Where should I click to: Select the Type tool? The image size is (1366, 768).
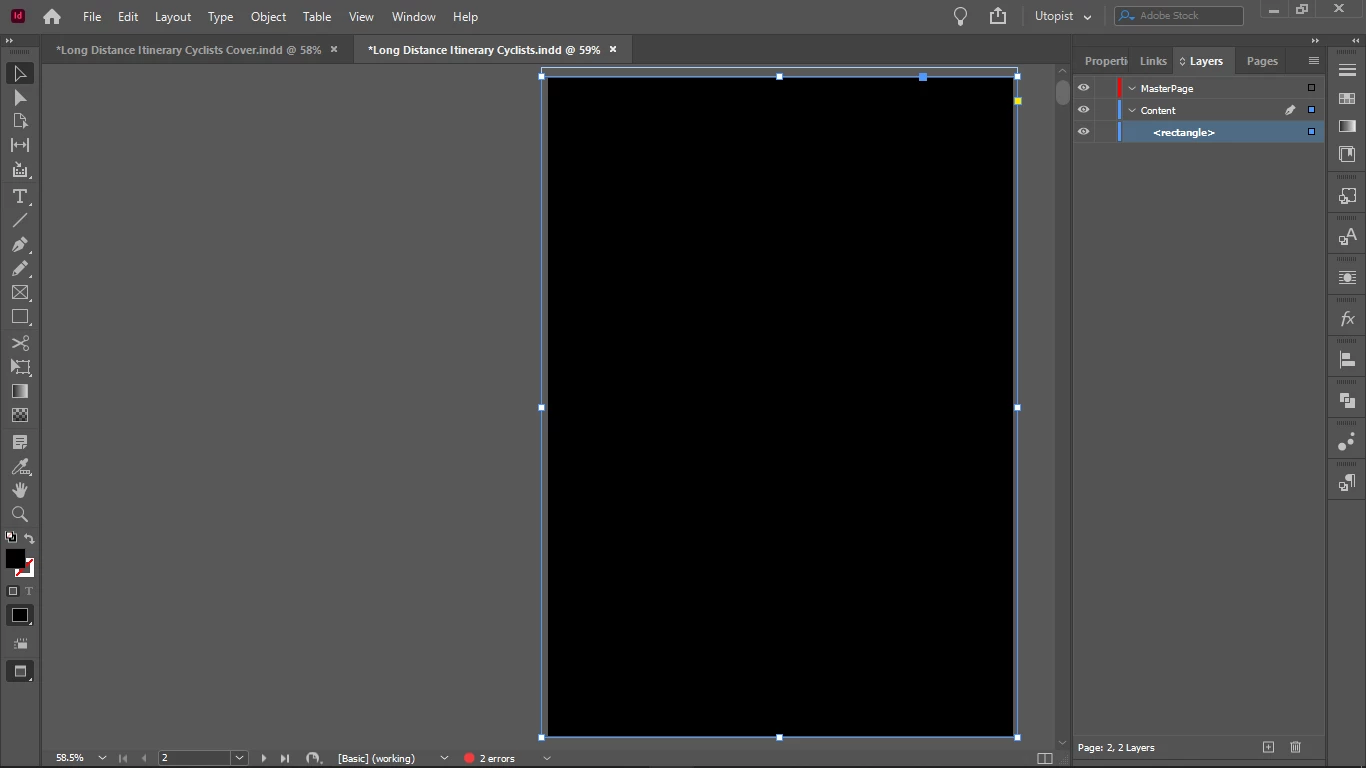(x=20, y=196)
